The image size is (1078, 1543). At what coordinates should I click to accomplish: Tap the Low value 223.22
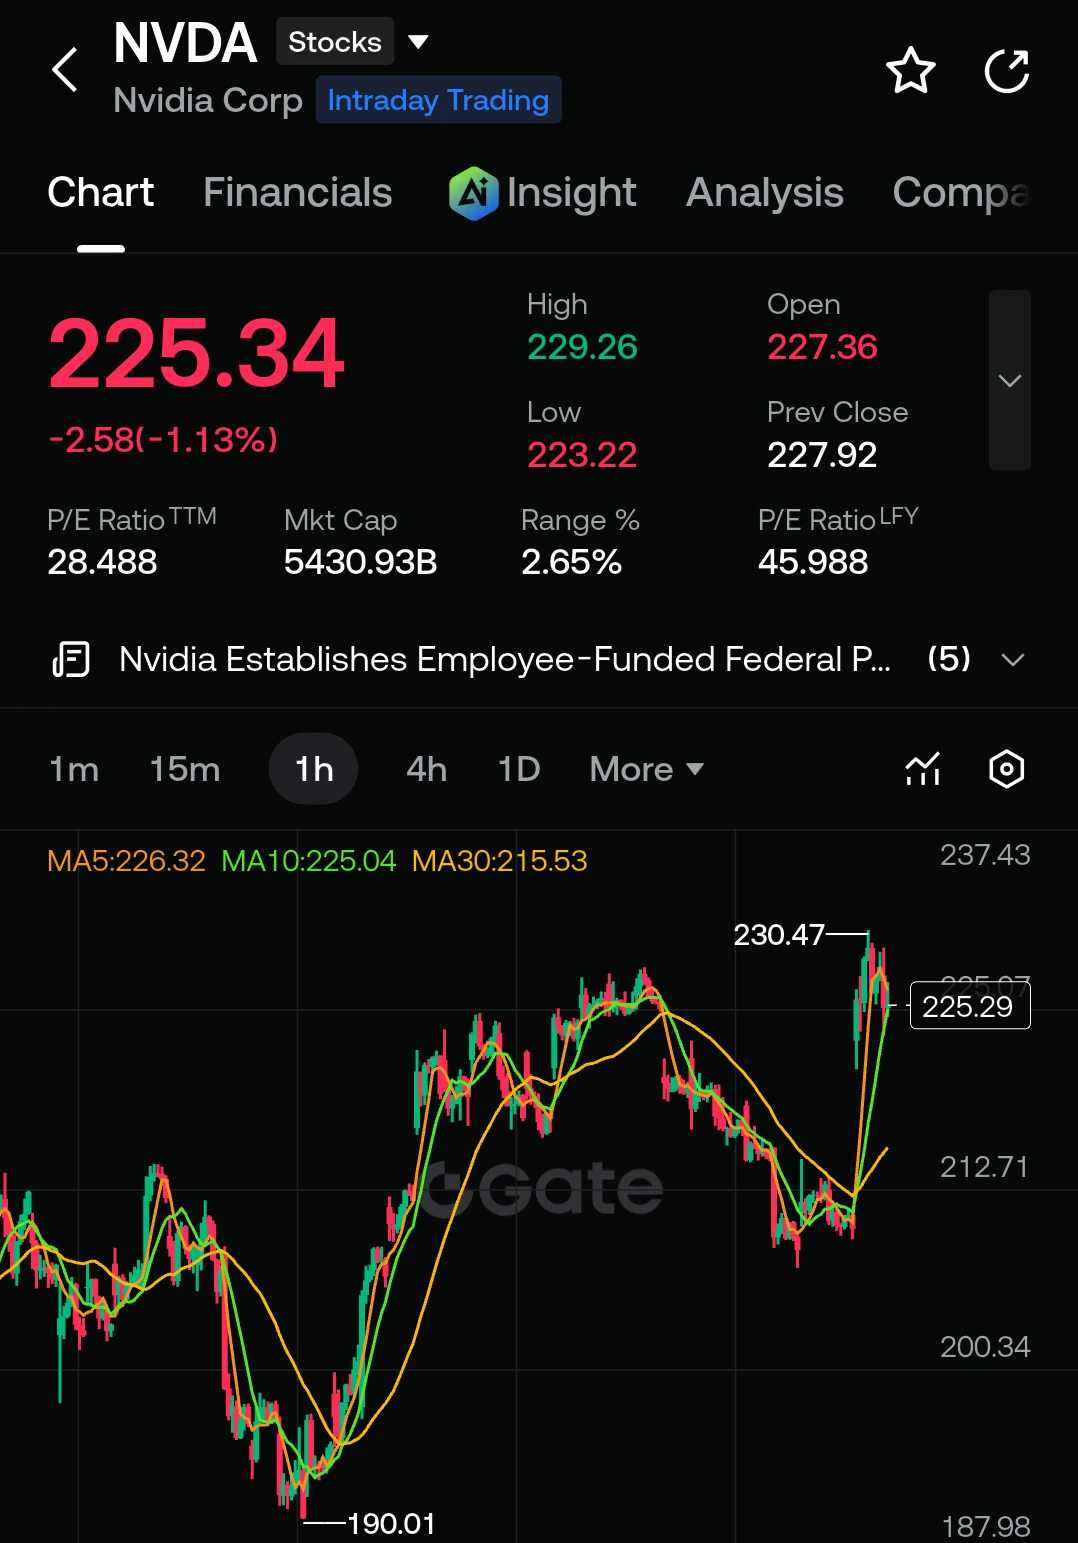click(582, 455)
